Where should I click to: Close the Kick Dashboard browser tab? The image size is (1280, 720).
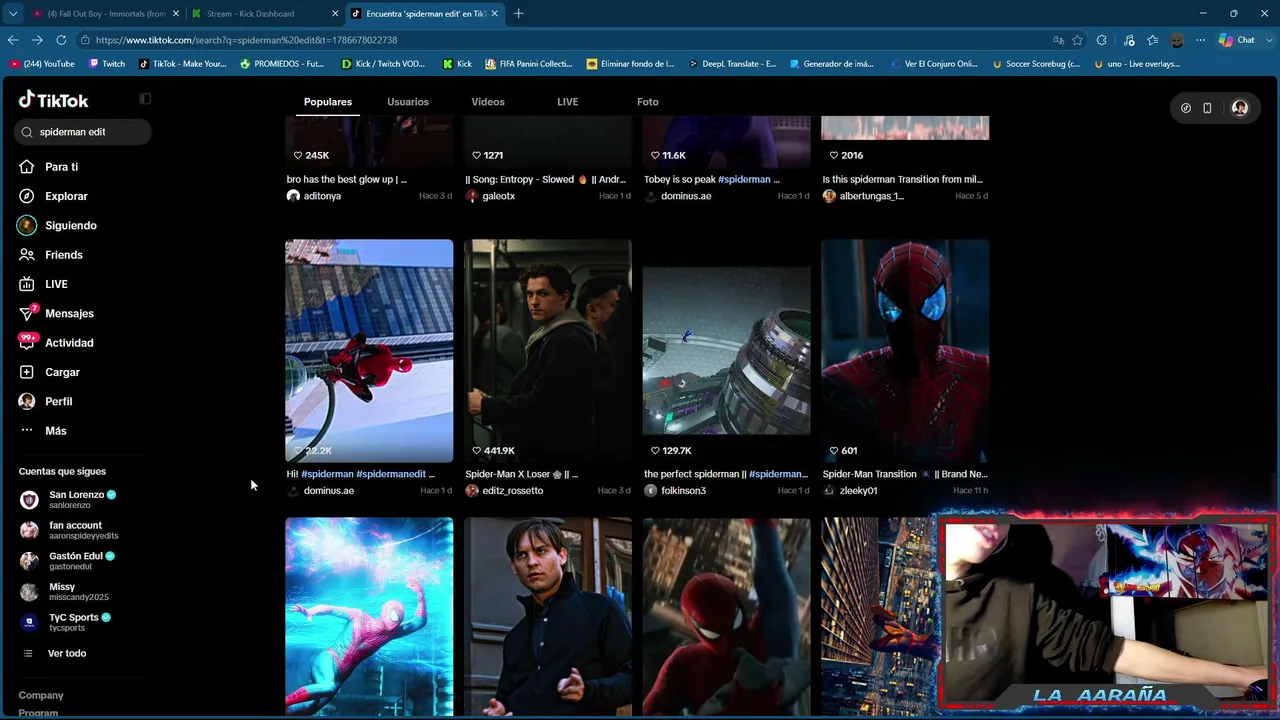click(x=335, y=14)
